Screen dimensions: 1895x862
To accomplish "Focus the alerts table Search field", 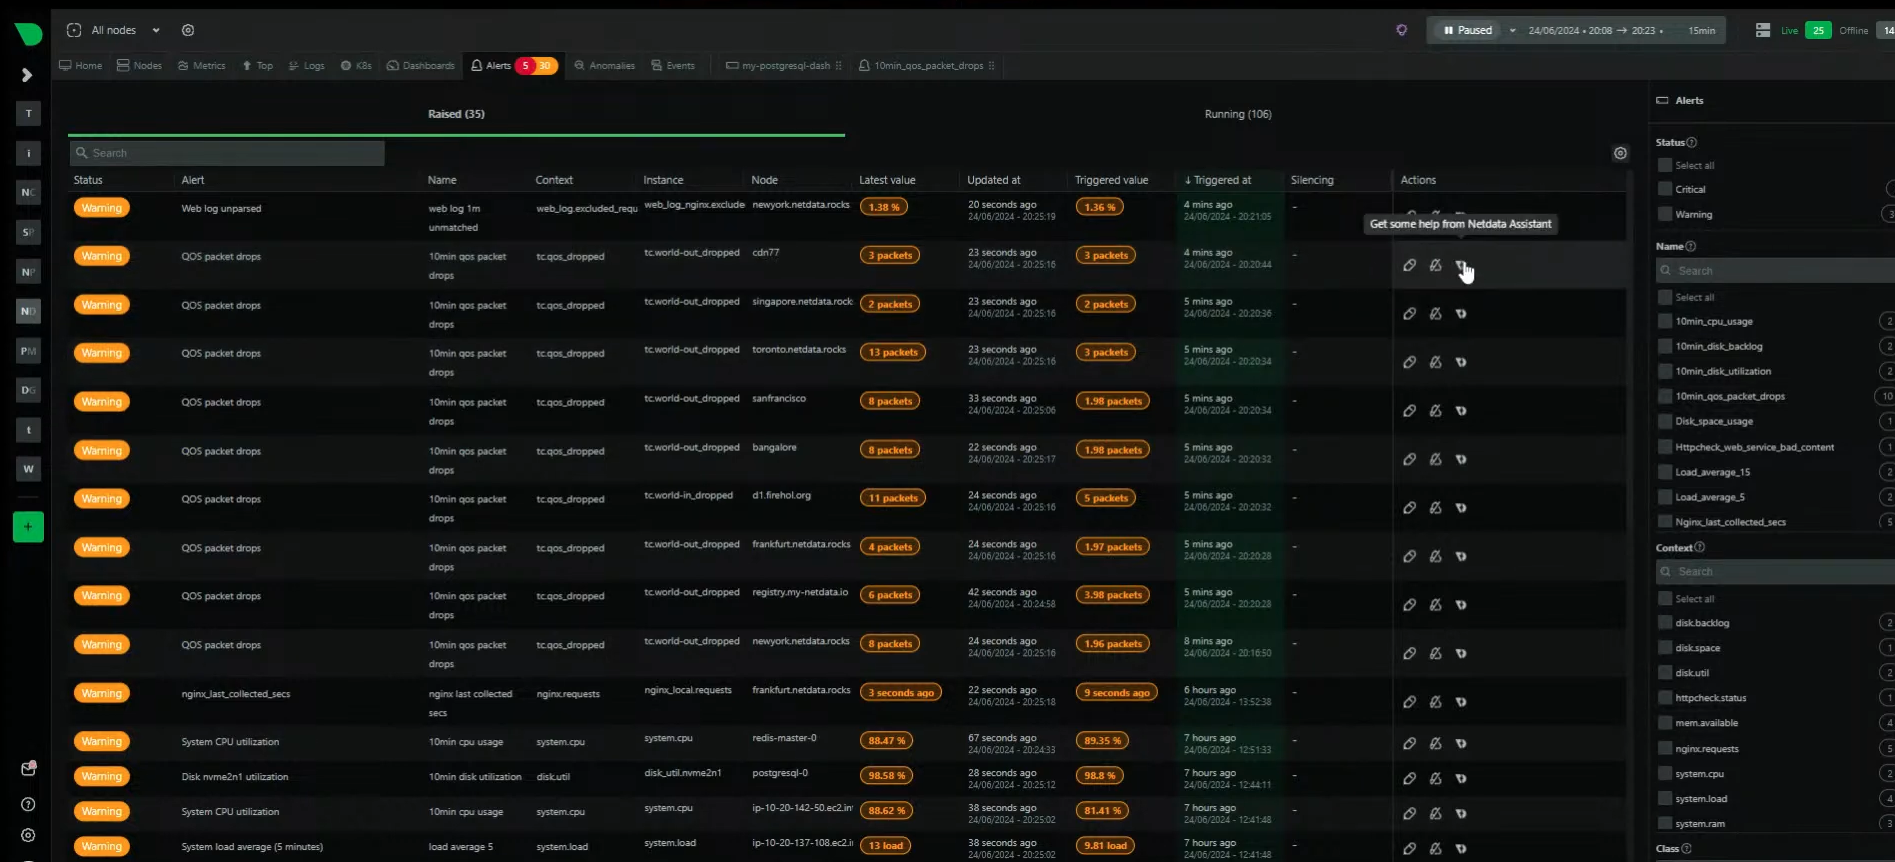I will [228, 153].
